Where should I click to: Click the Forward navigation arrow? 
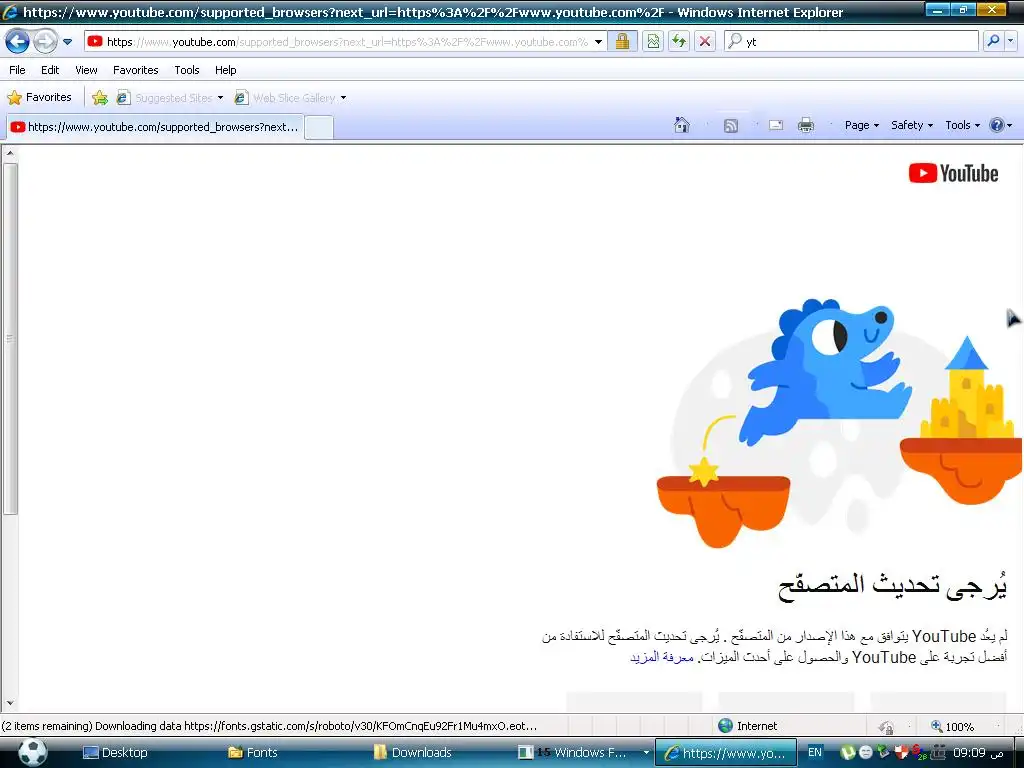pos(45,42)
